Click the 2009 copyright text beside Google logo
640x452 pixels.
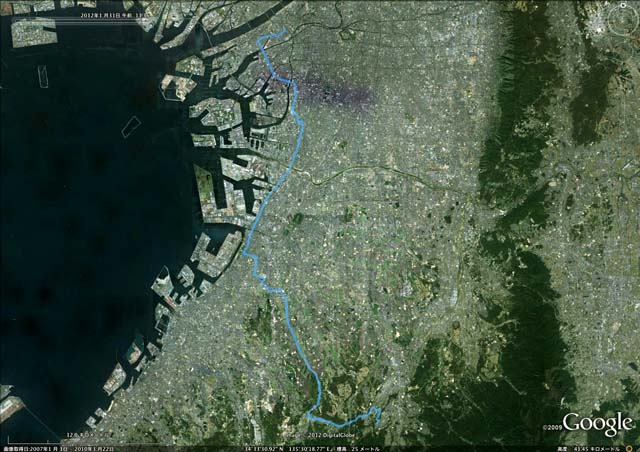click(552, 428)
